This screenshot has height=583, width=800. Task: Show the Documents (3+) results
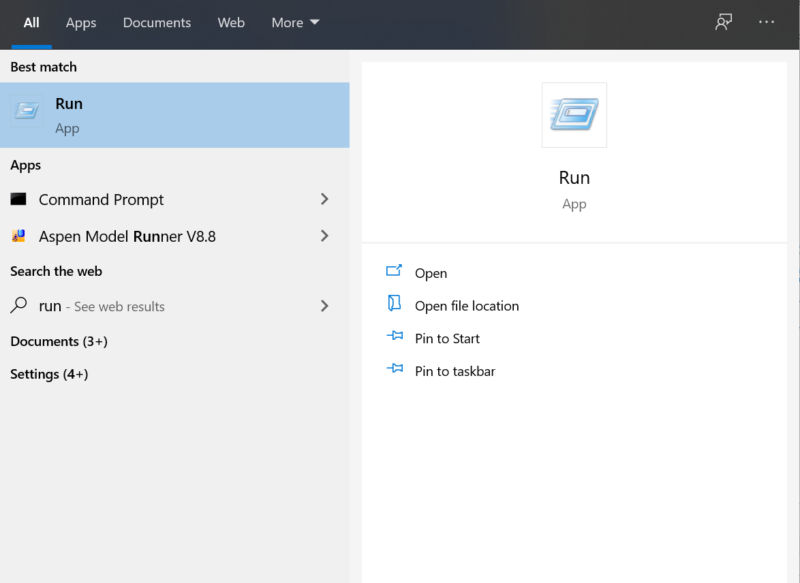58,342
